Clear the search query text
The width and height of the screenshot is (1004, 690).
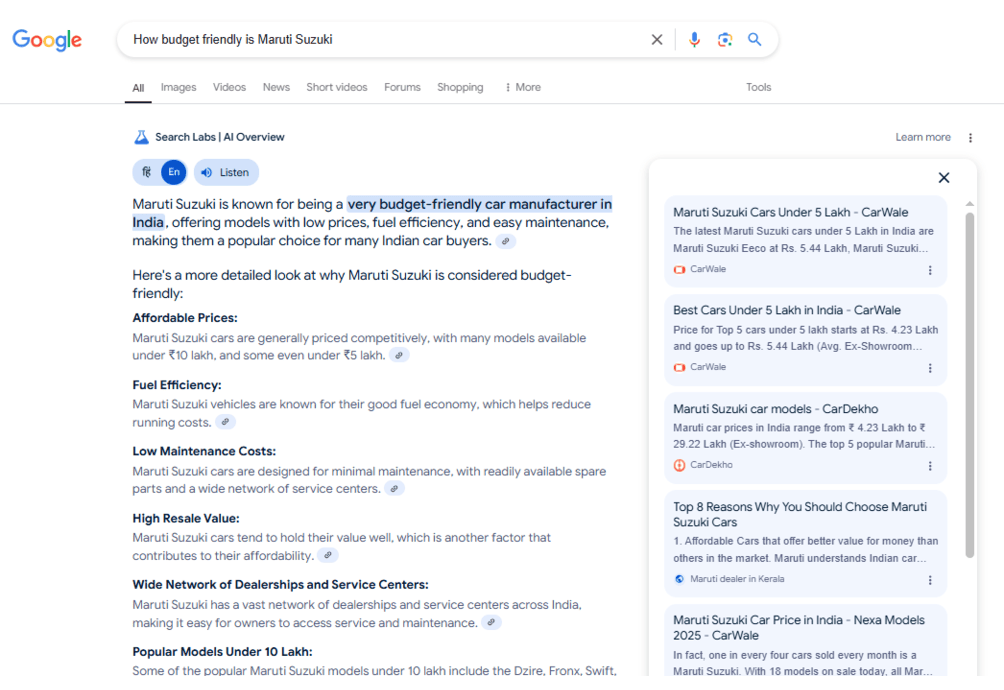[657, 40]
